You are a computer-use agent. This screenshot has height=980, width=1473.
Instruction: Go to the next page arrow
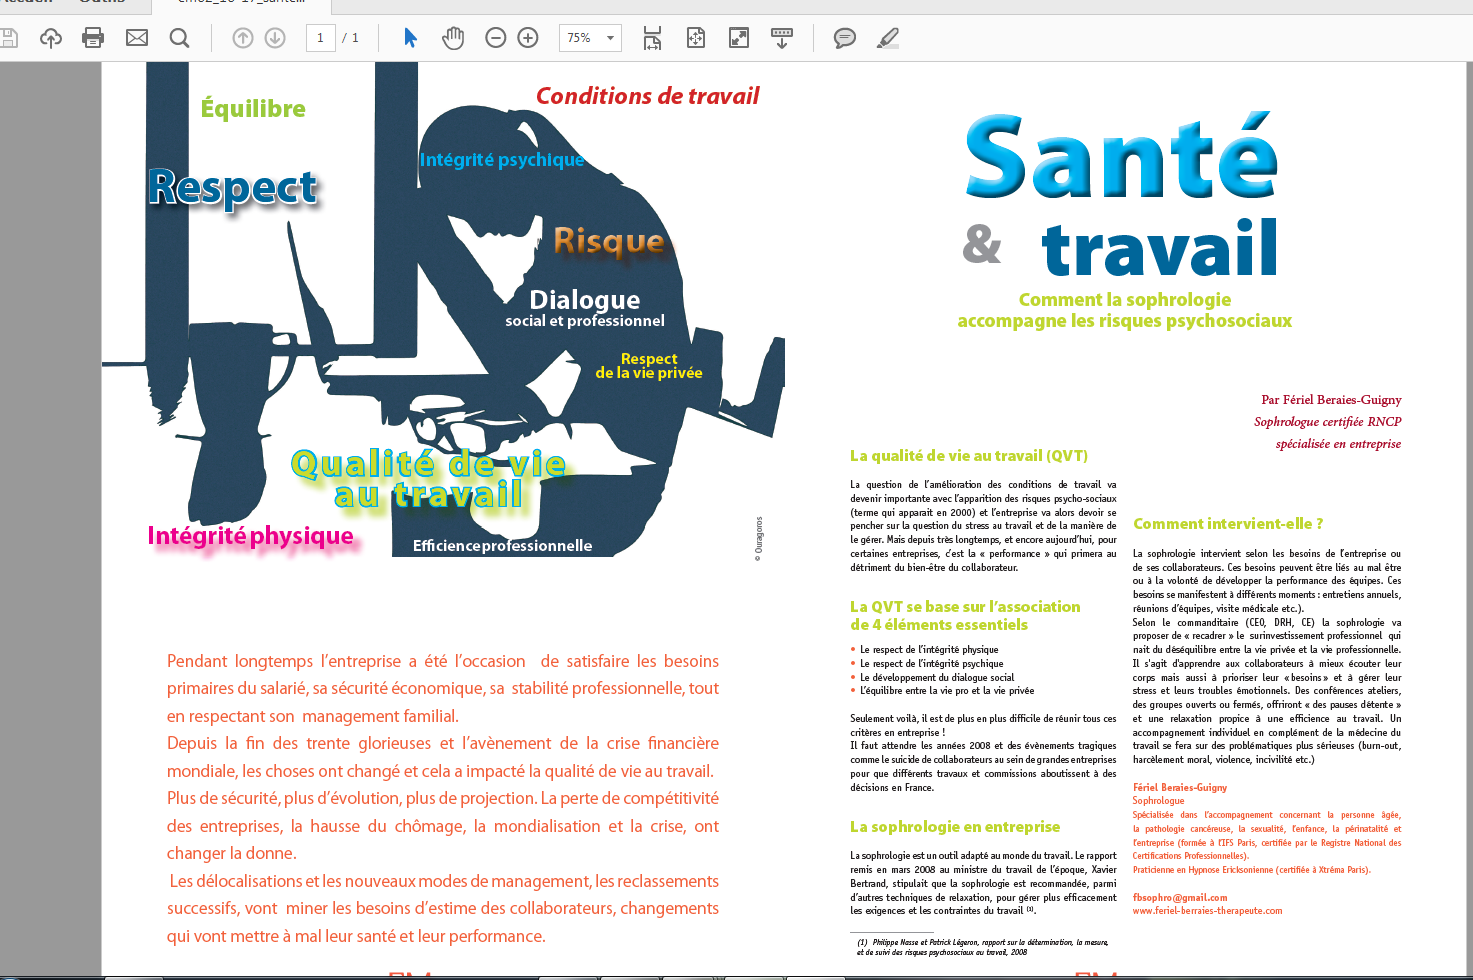(x=275, y=38)
